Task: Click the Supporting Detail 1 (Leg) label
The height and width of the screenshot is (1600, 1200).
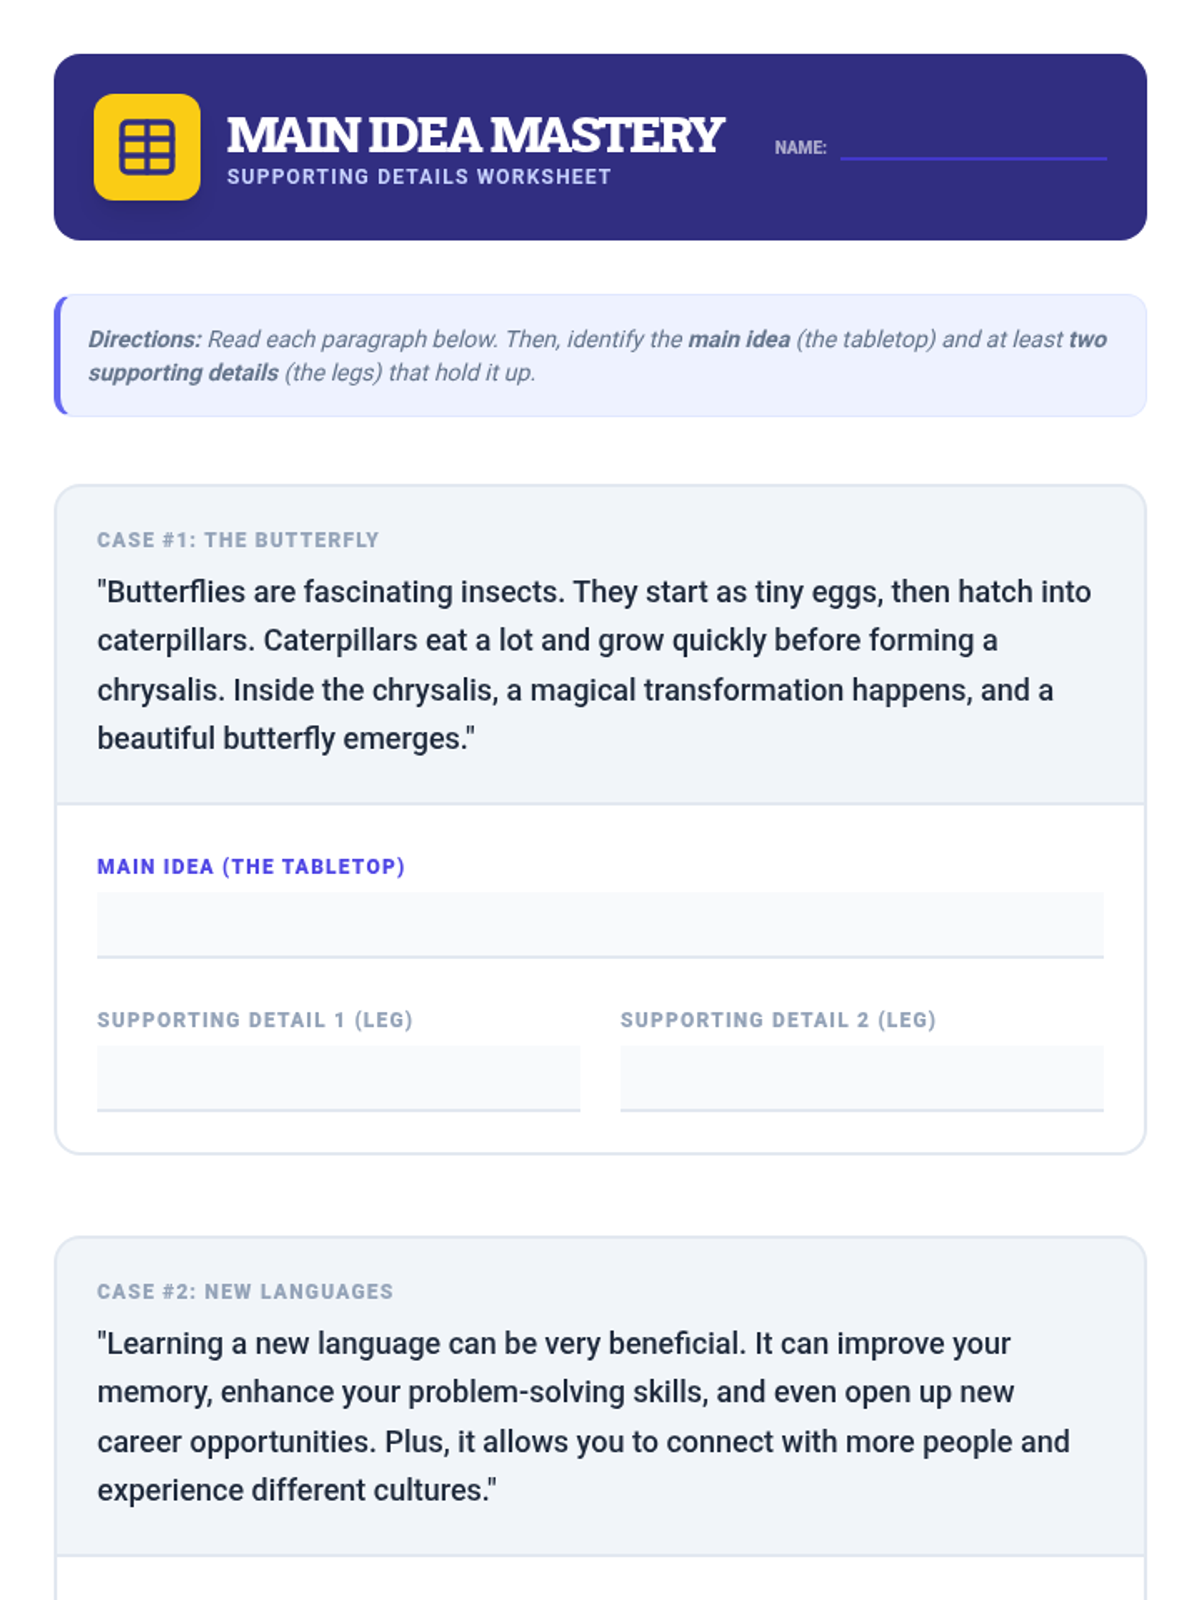Action: tap(254, 1020)
